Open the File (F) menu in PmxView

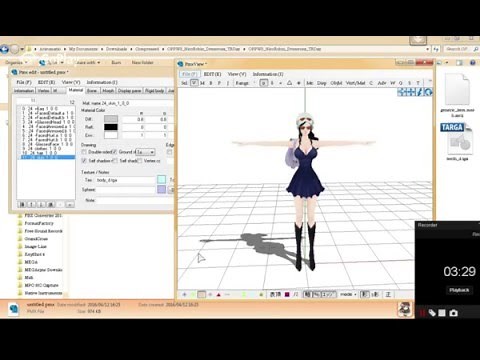[189, 74]
